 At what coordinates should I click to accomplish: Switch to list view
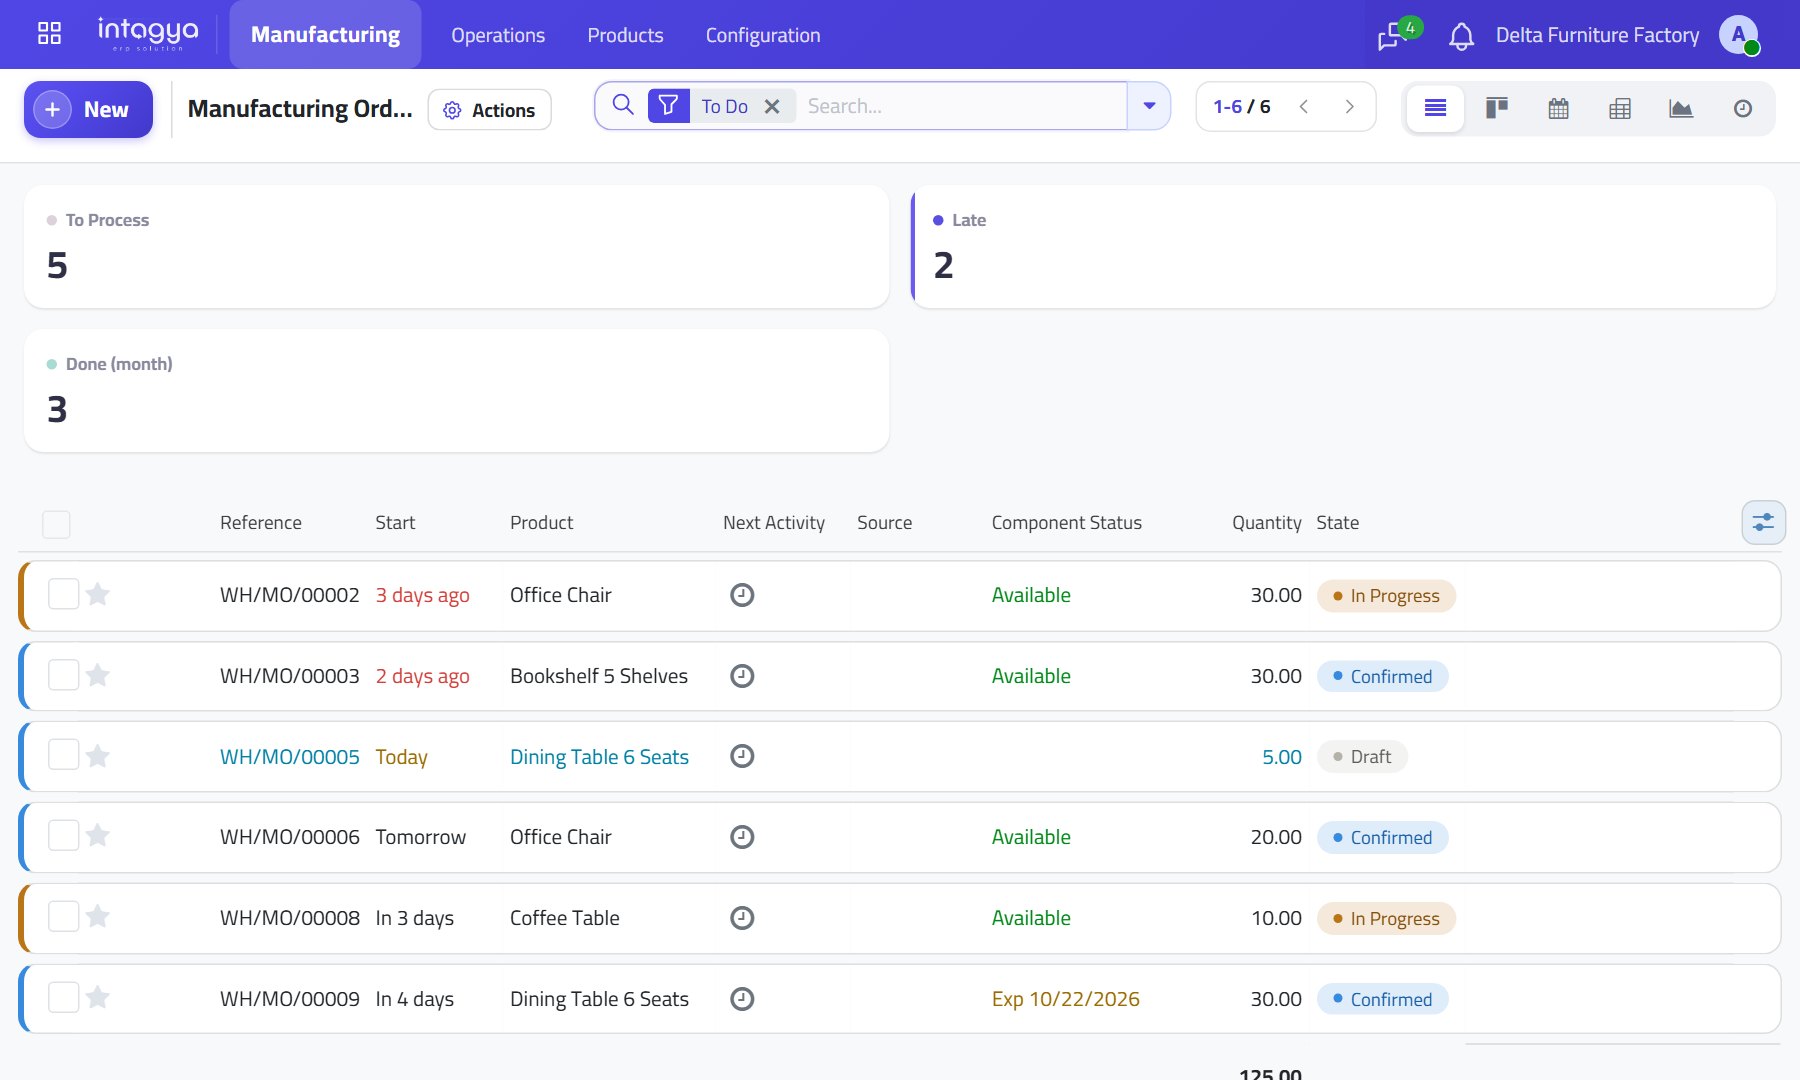(x=1435, y=108)
